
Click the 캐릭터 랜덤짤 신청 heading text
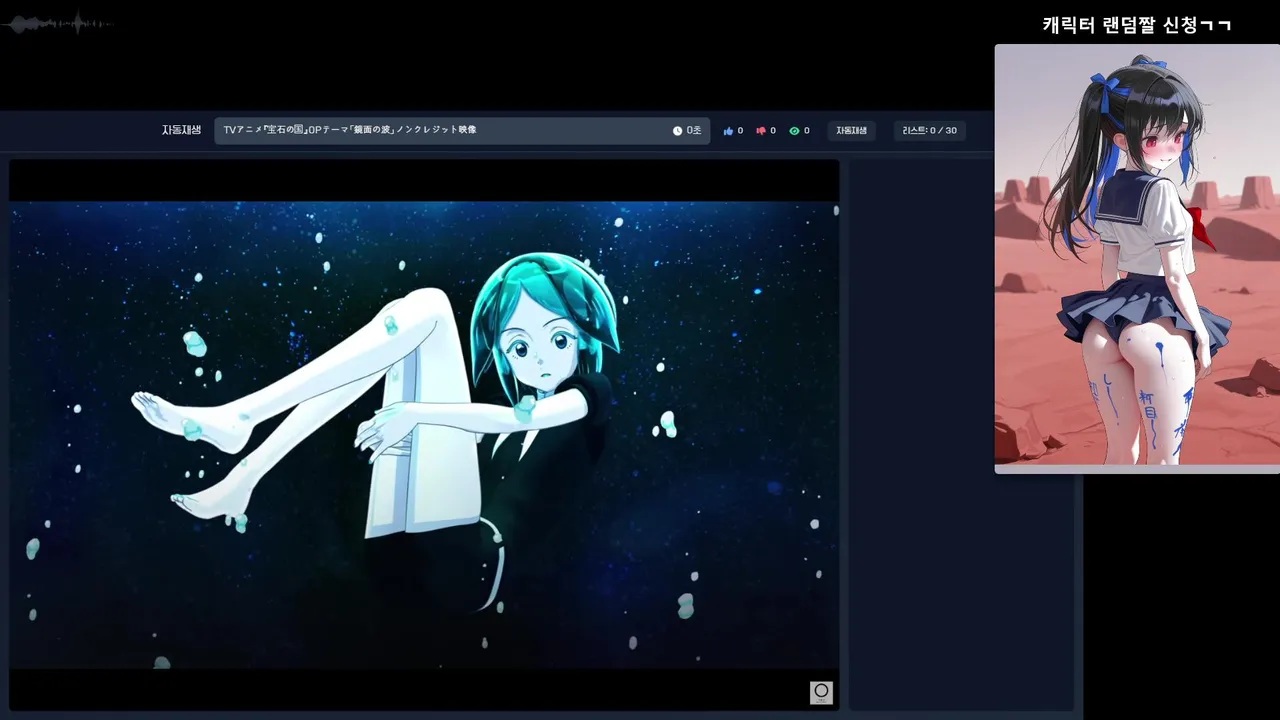pos(1137,25)
